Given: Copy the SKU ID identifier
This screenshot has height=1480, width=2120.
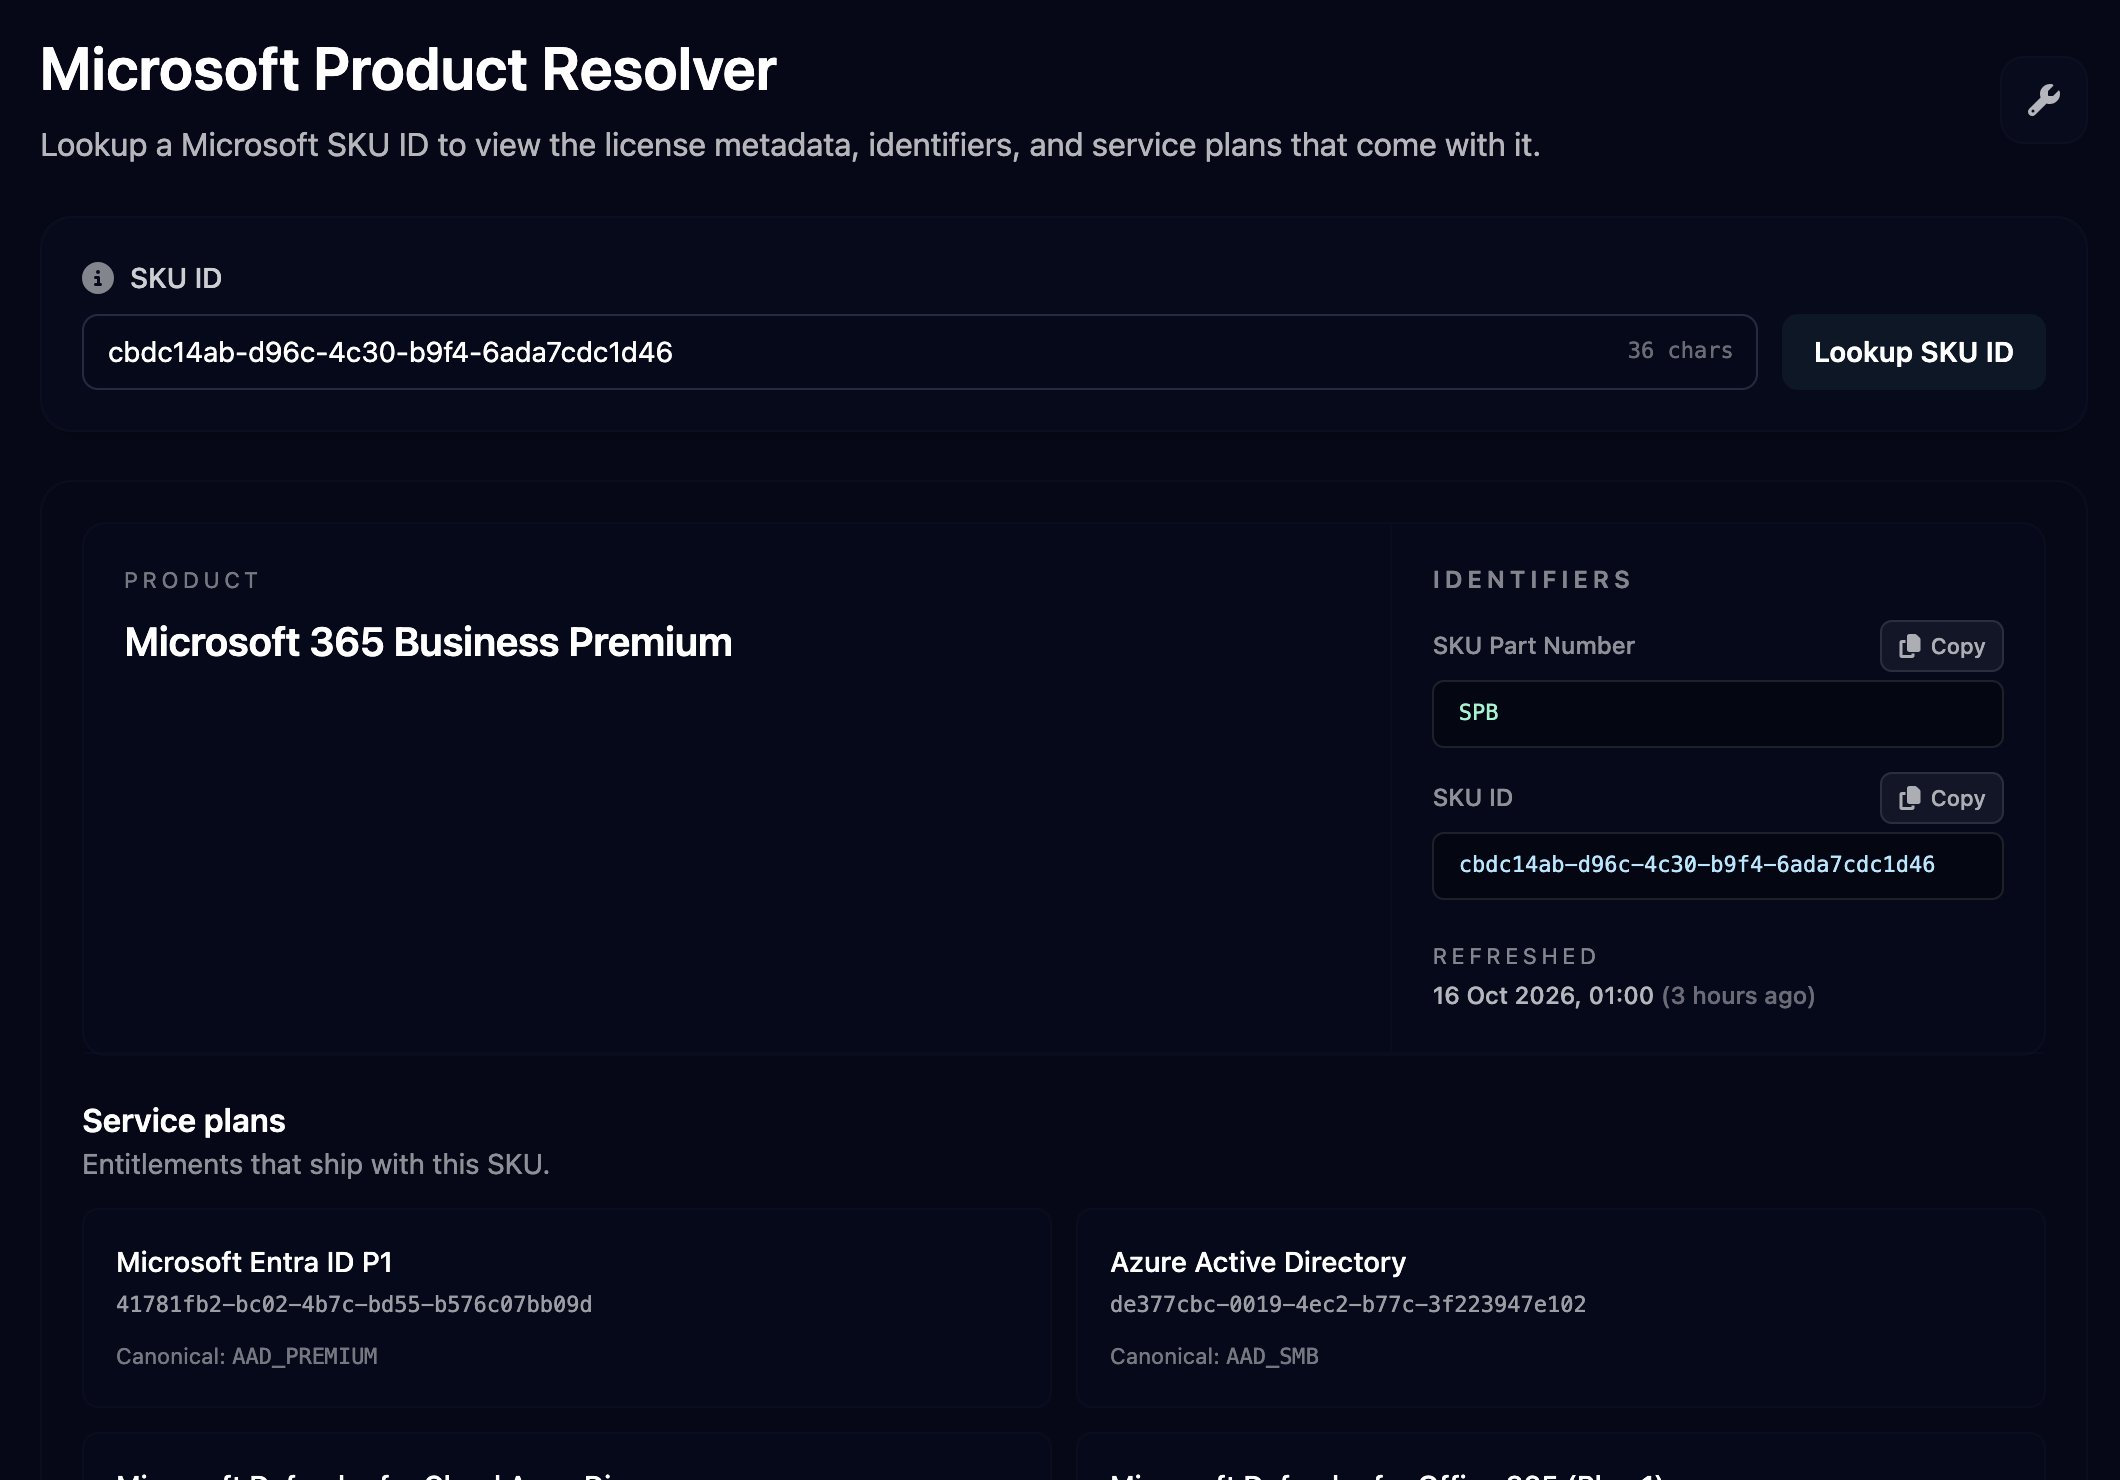Looking at the screenshot, I should (x=1941, y=798).
